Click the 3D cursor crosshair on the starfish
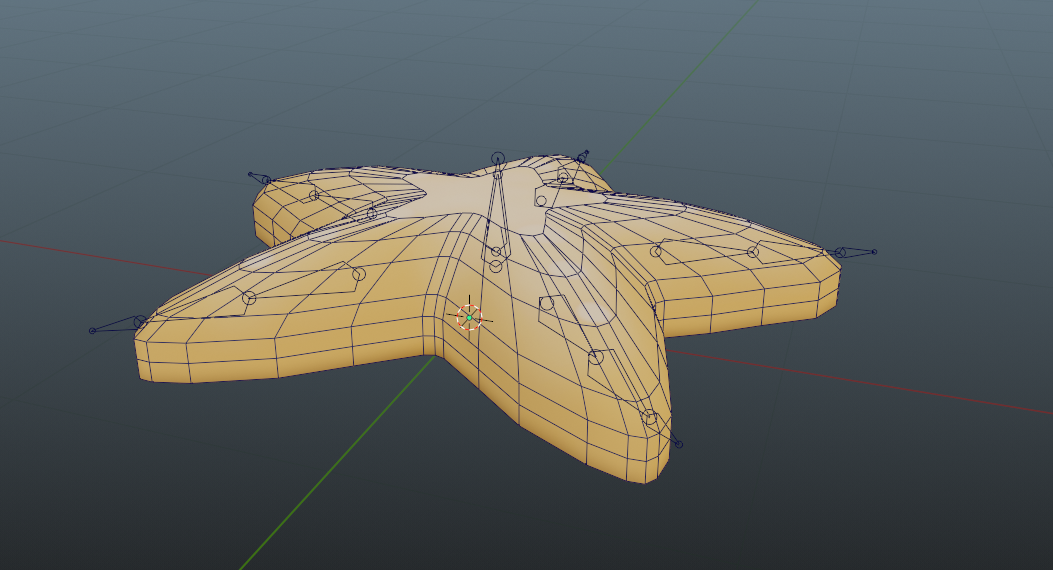Viewport: 1053px width, 570px height. [469, 317]
